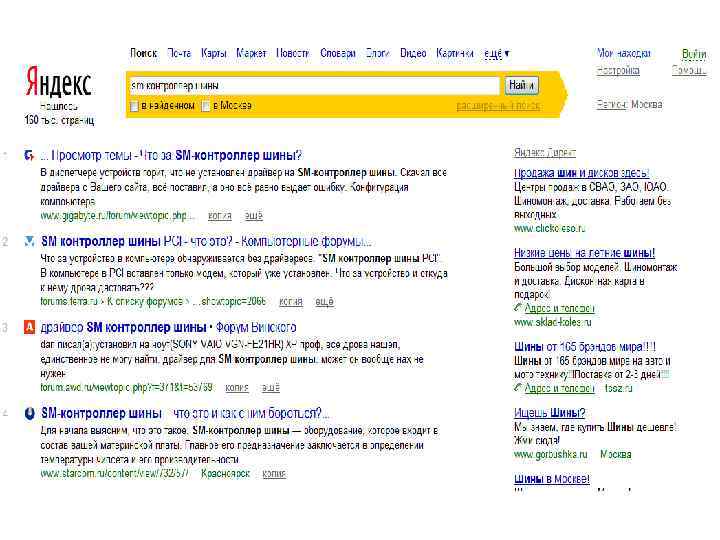Click blue round favicon of fourth result
This screenshot has height=540, width=720.
[x=29, y=413]
